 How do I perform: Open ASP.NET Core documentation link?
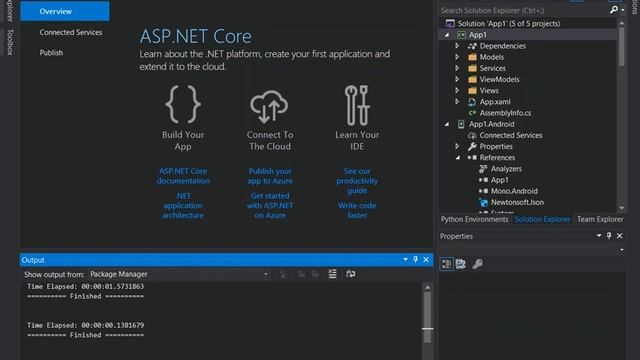[x=183, y=176]
